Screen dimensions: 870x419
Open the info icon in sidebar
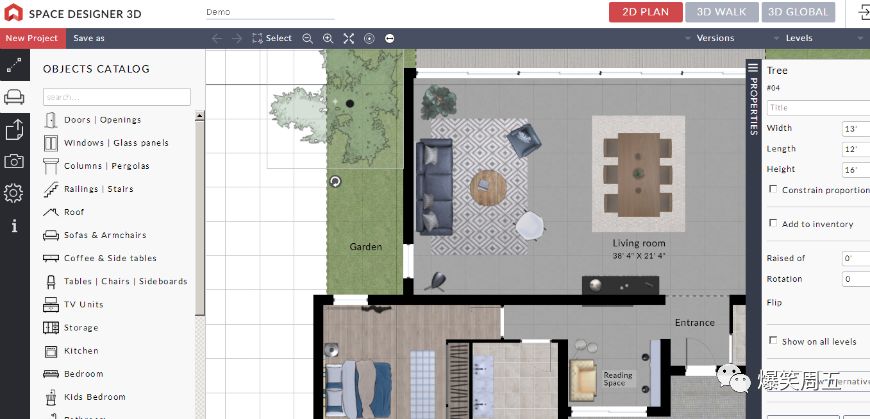pos(14,225)
